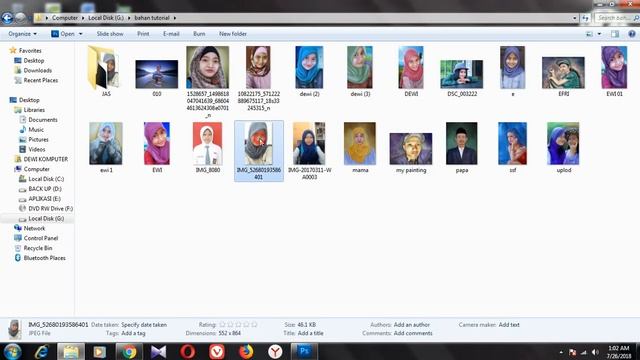This screenshot has height=360, width=640.
Task: Click E-mail in the toolbar
Action: (171, 34)
